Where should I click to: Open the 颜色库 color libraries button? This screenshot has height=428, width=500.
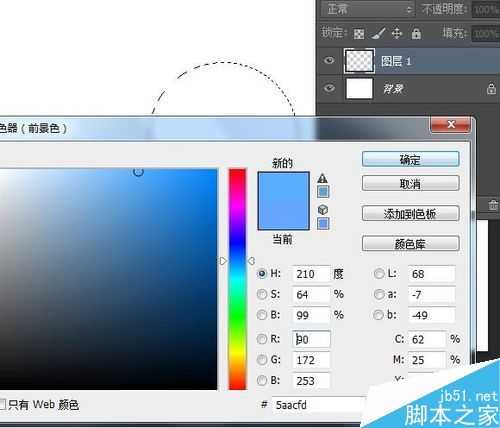click(x=410, y=244)
